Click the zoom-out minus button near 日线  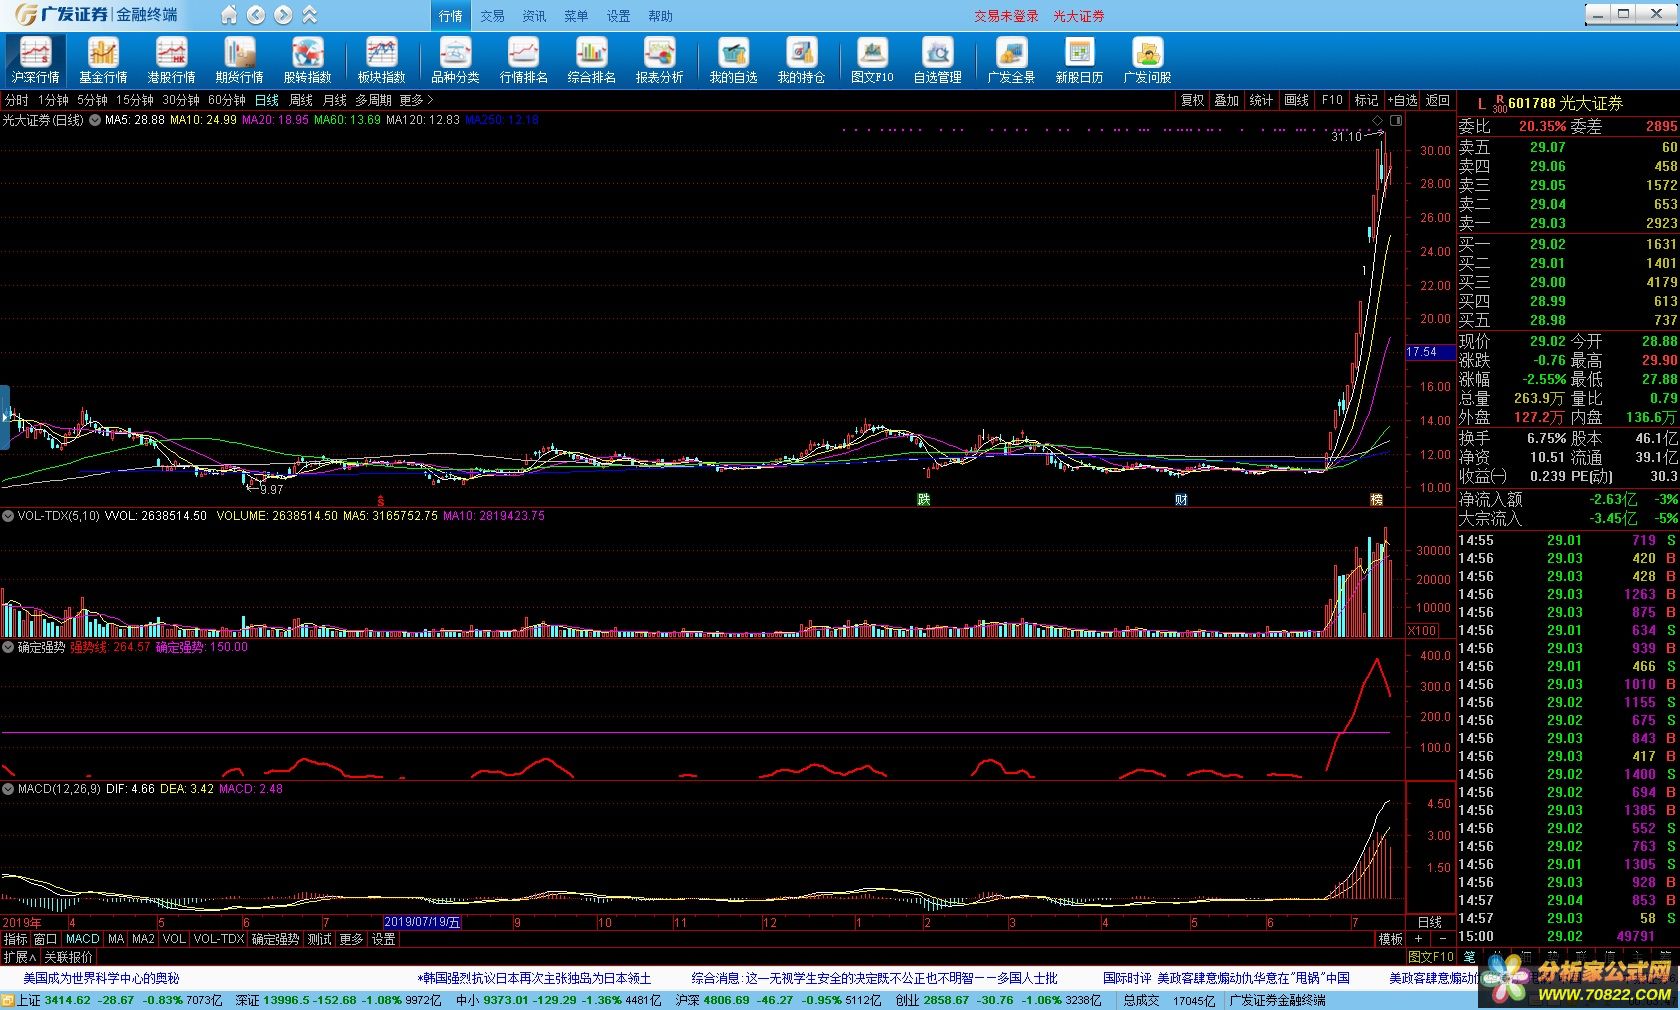pos(1442,939)
